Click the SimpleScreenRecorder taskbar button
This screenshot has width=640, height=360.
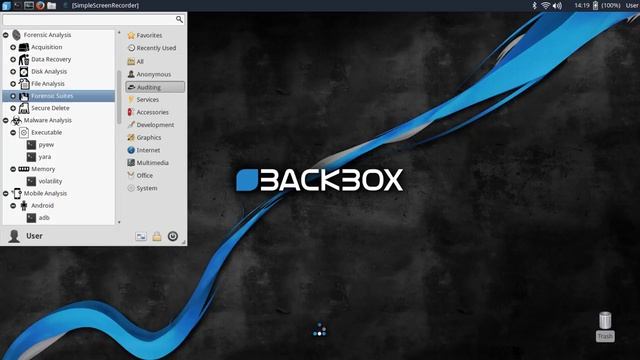[102, 5]
